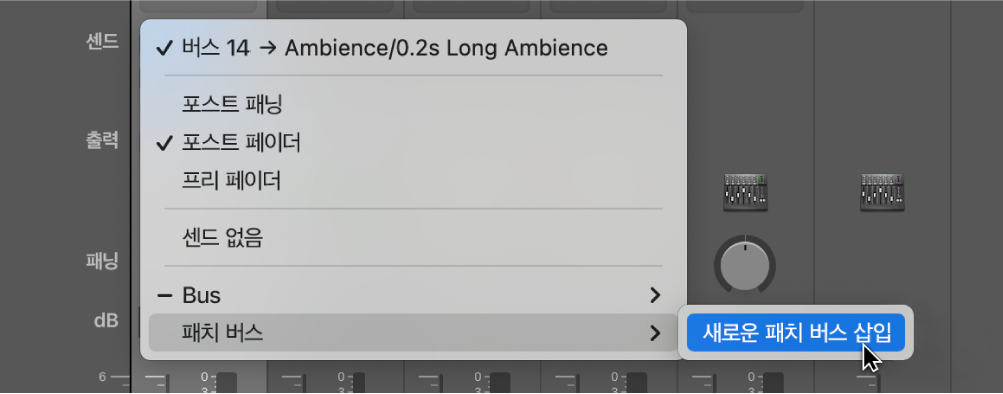Click the 센드 row label
The width and height of the screenshot is (1003, 394).
coord(102,42)
